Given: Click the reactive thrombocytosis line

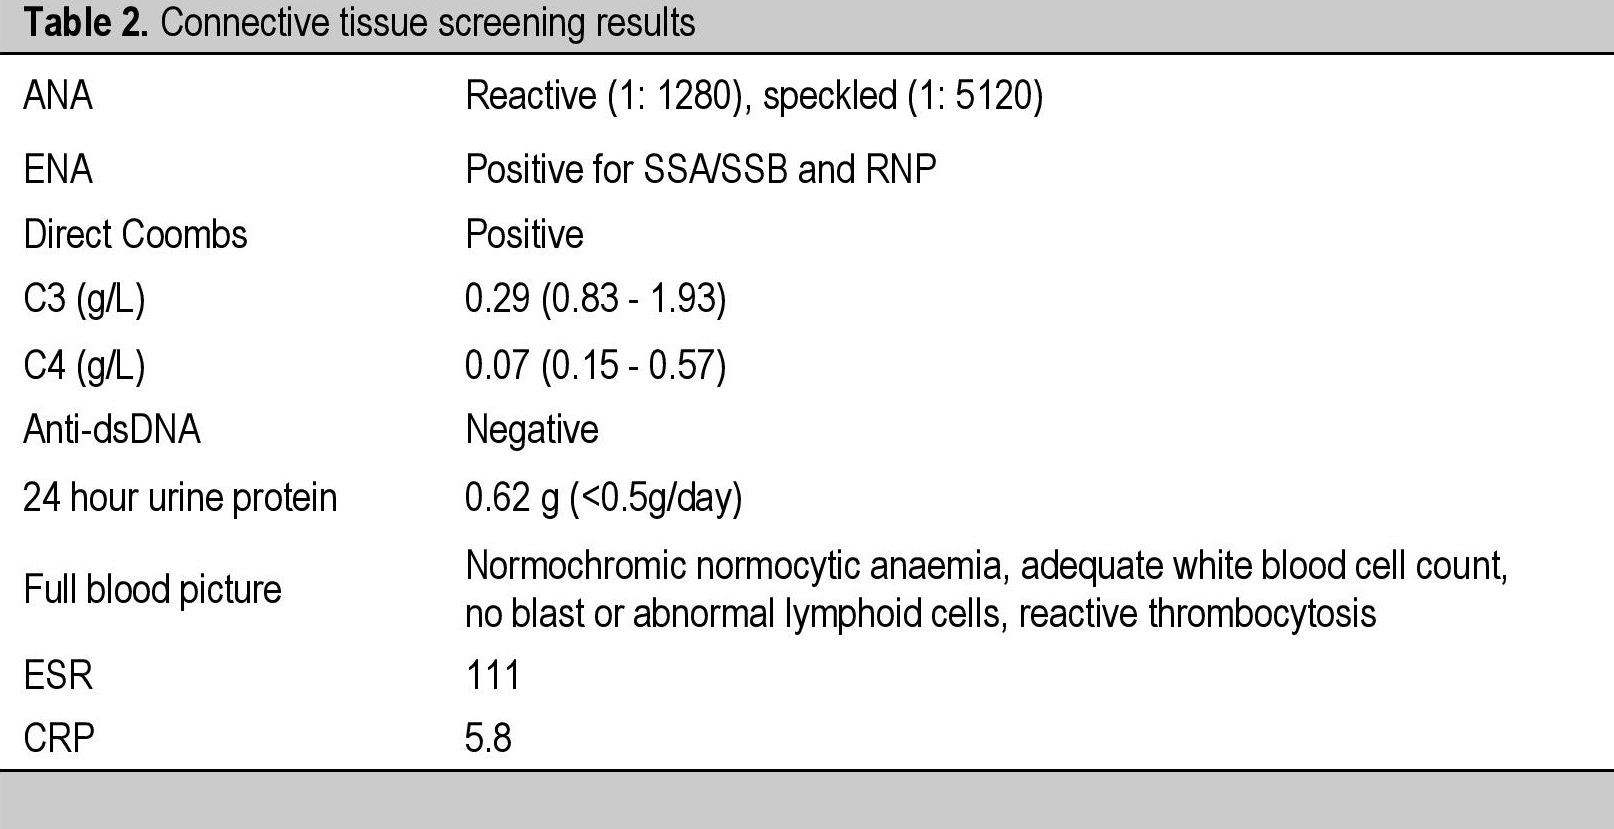Looking at the screenshot, I should coord(921,614).
